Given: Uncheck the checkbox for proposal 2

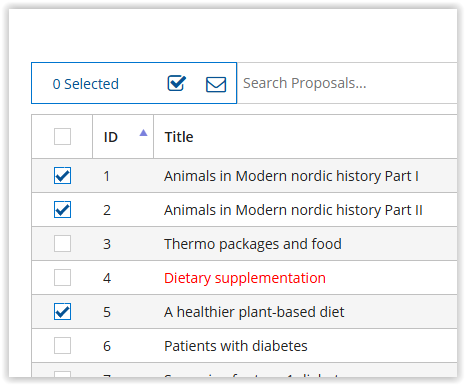Looking at the screenshot, I should (62, 210).
